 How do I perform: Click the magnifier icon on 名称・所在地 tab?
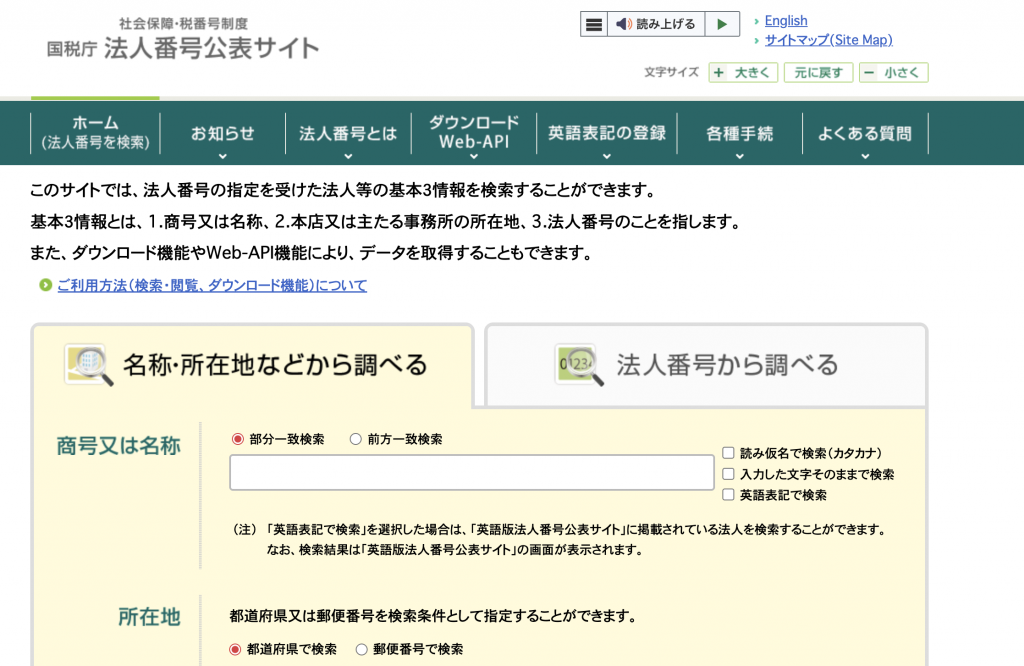(88, 365)
